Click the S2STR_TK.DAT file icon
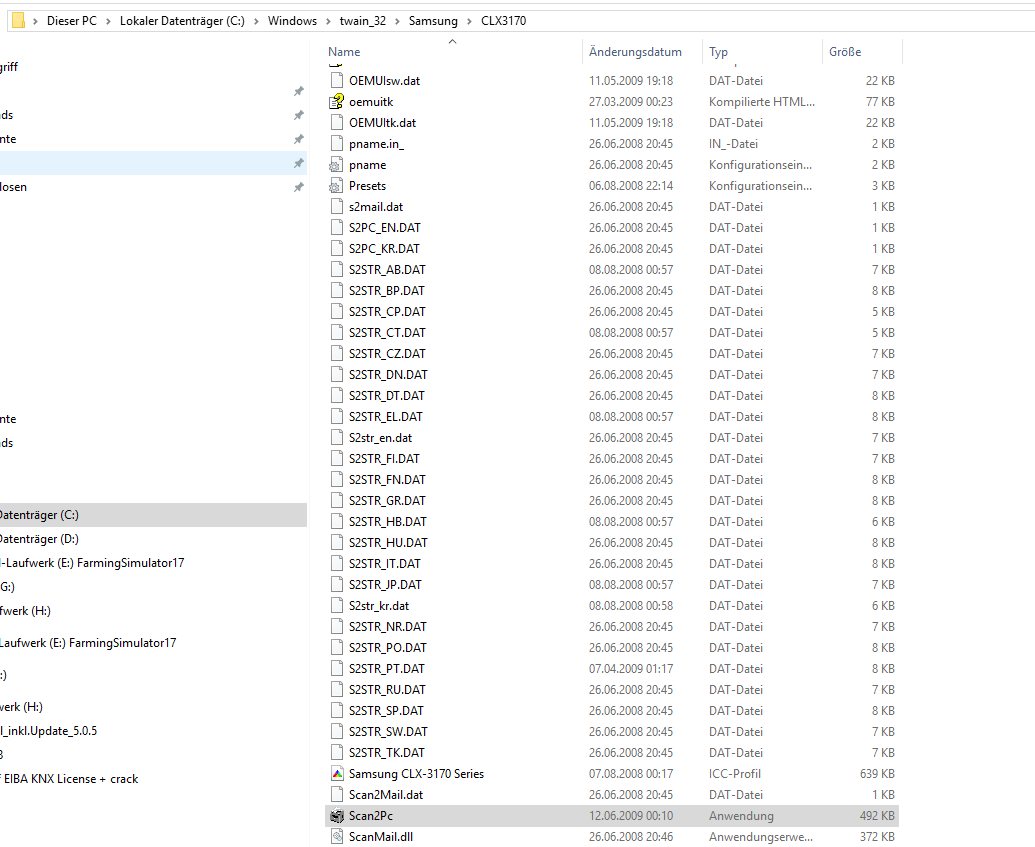1035x847 pixels. click(x=337, y=752)
